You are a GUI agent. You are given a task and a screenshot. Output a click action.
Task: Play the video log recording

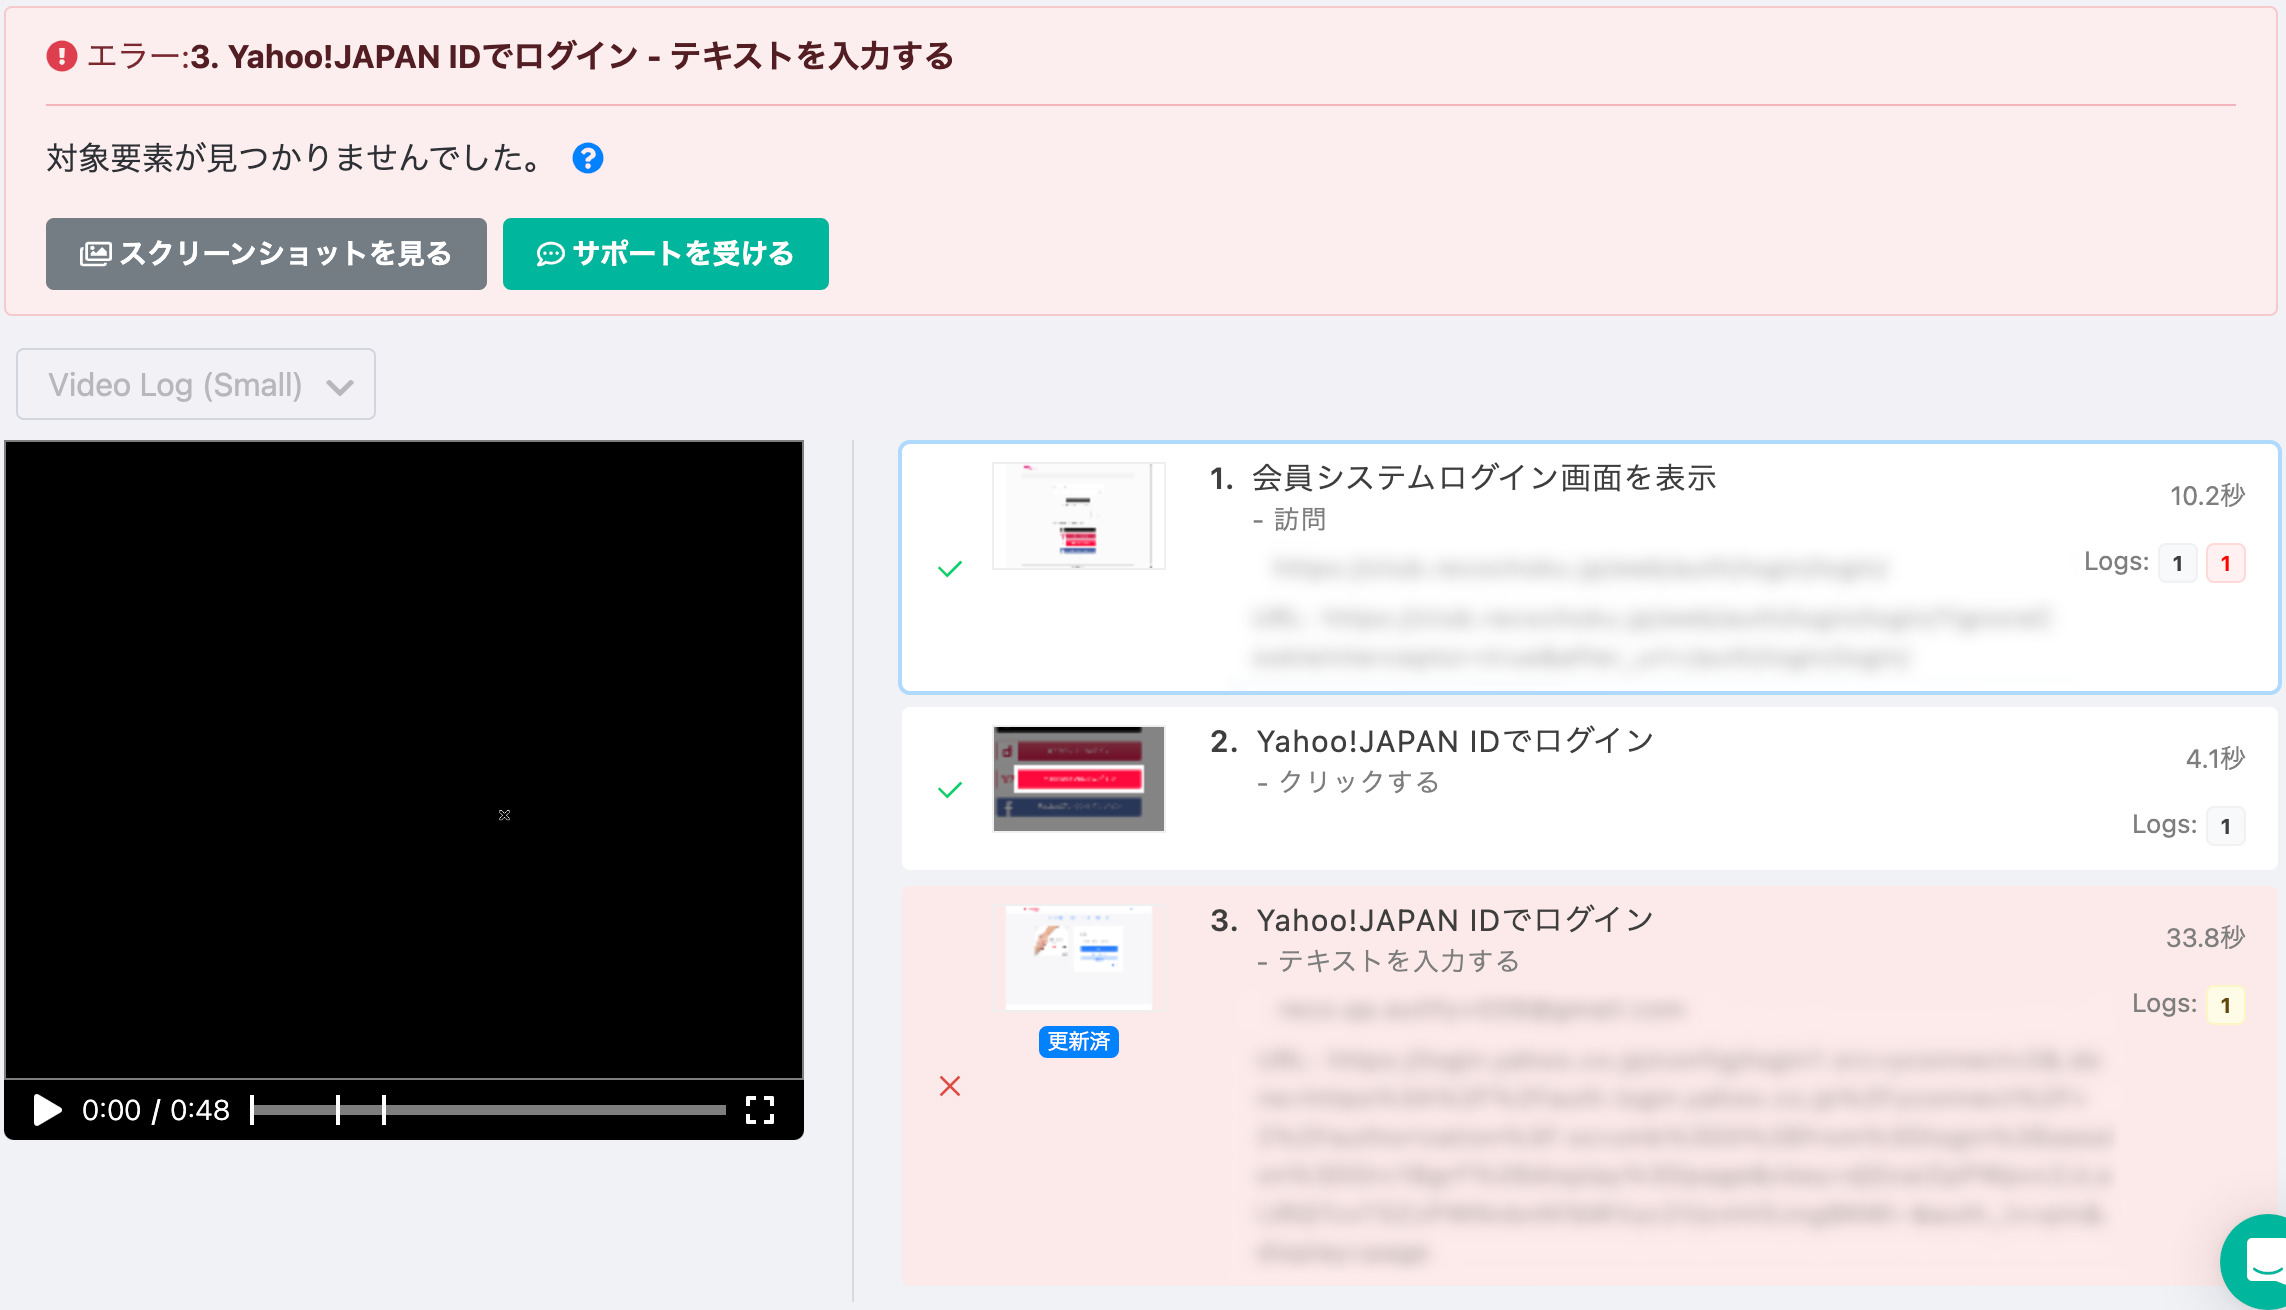(44, 1110)
